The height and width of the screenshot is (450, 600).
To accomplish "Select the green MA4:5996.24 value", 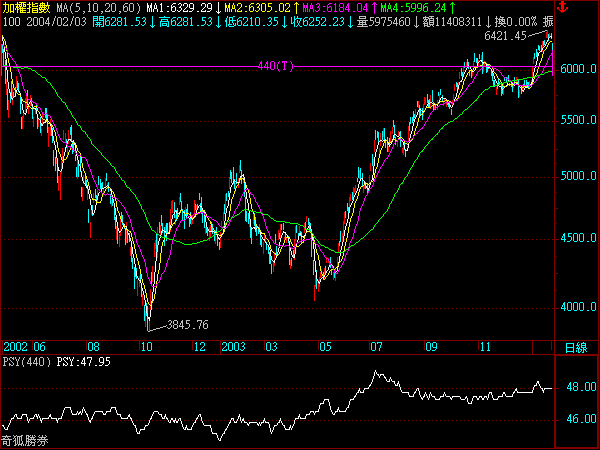I will point(413,8).
